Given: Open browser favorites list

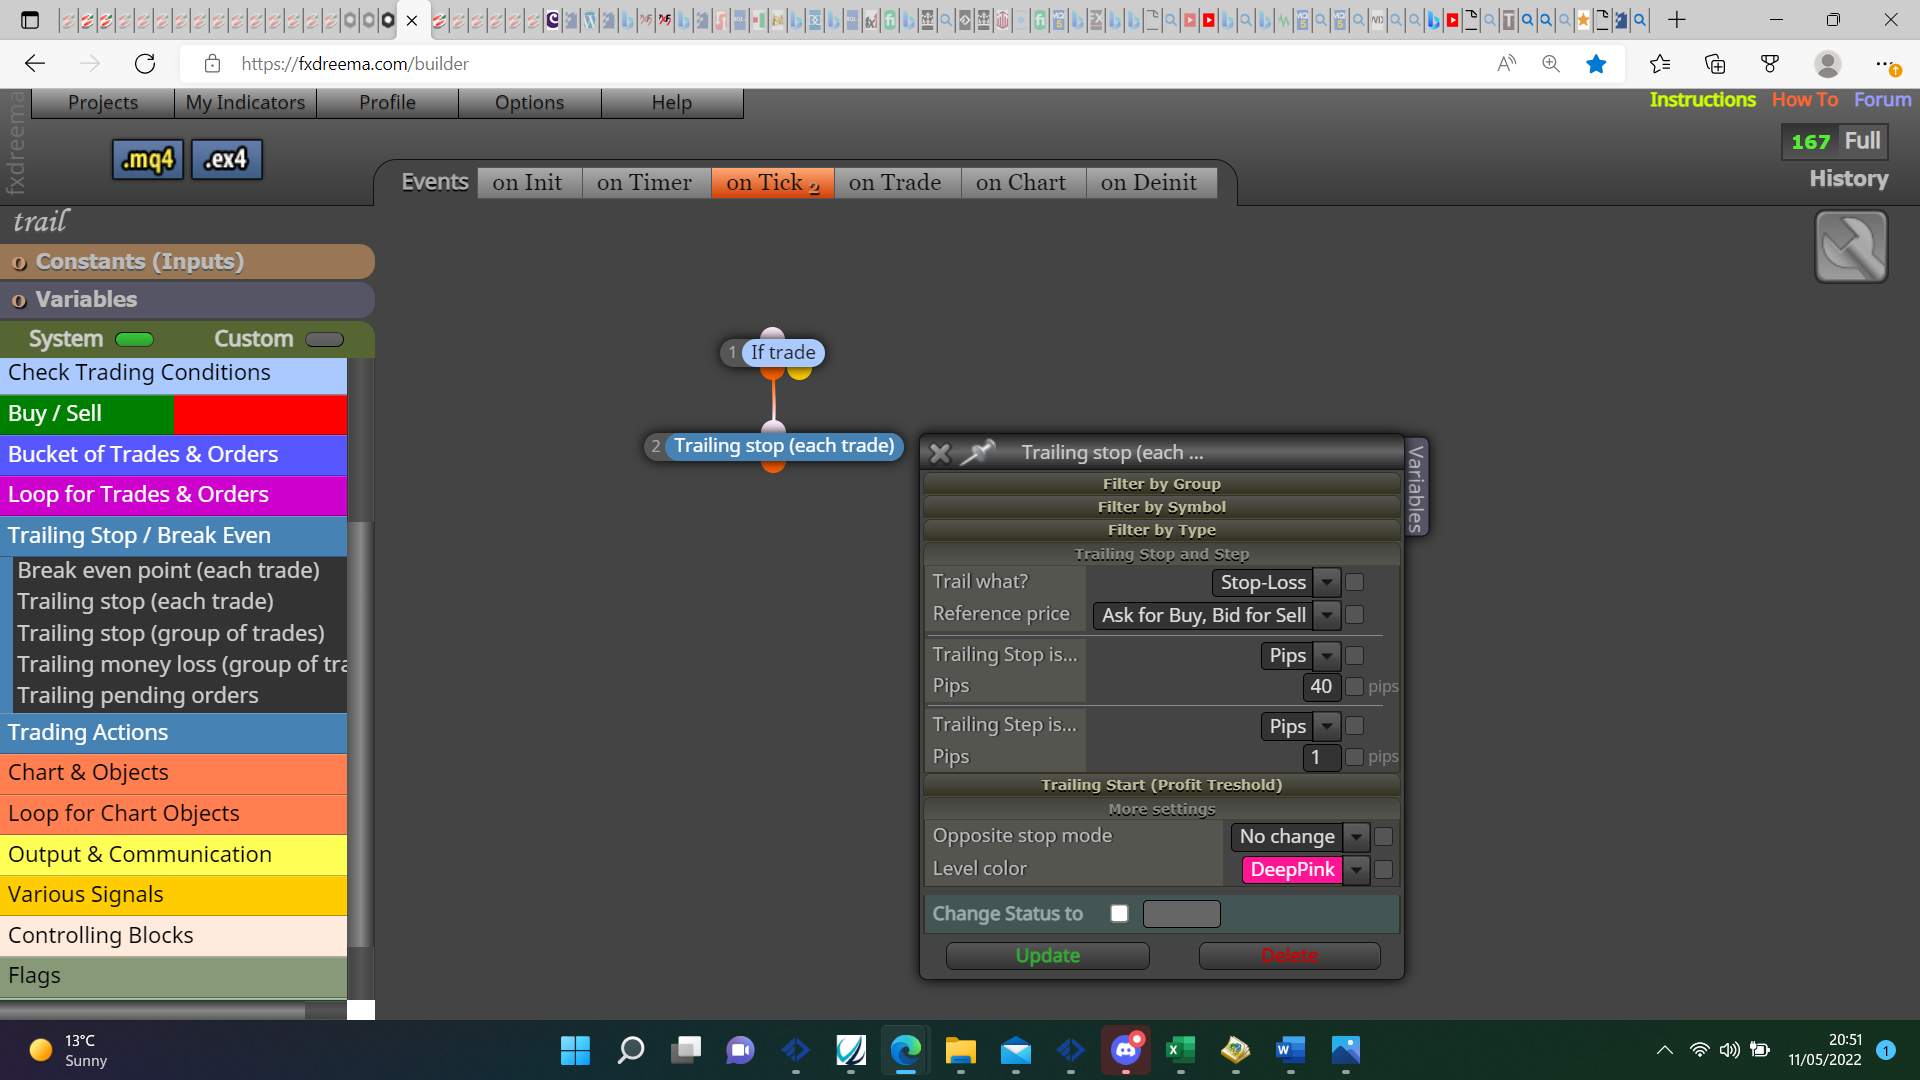Looking at the screenshot, I should [x=1660, y=64].
